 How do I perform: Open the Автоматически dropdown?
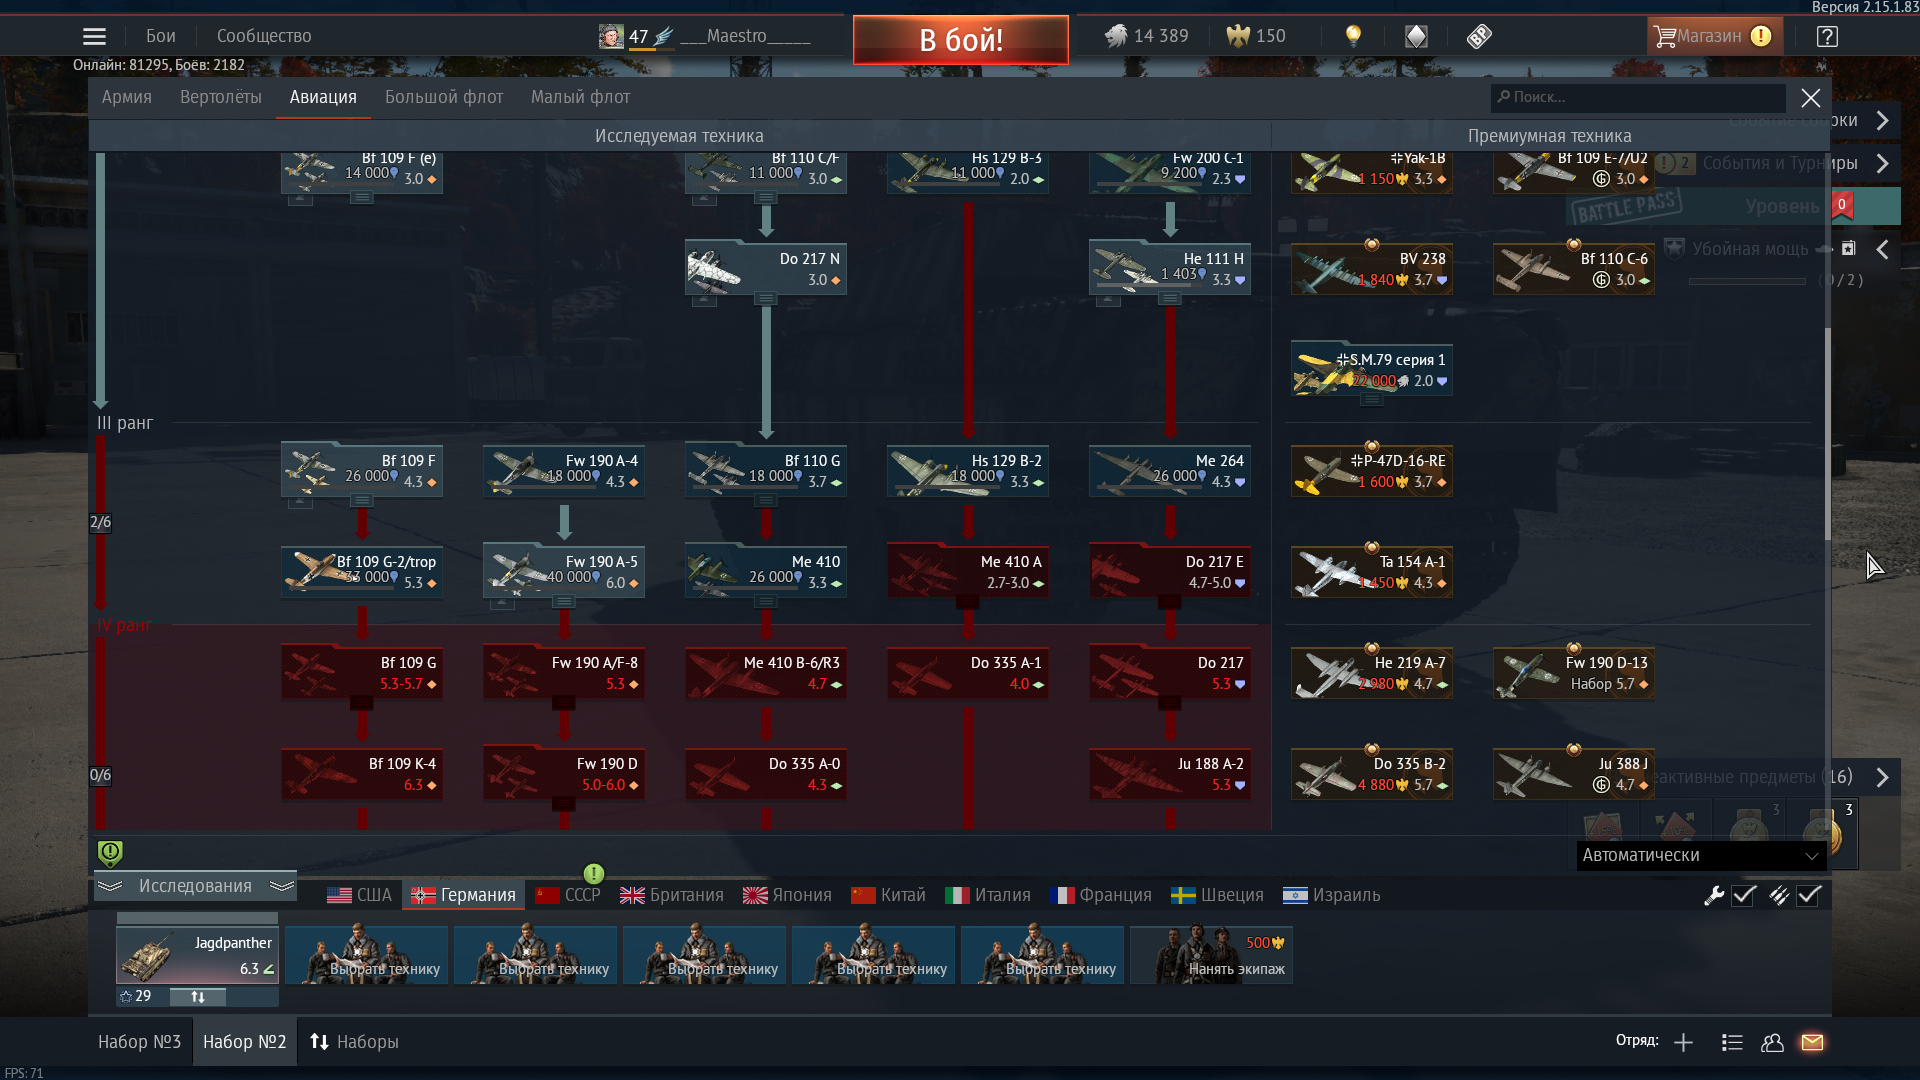tap(1701, 855)
